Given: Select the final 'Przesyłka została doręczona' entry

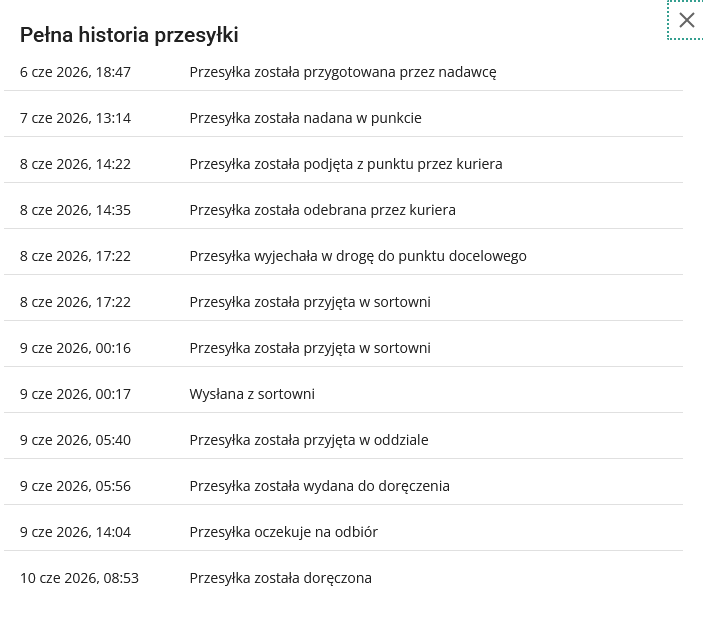Looking at the screenshot, I should (x=280, y=578).
